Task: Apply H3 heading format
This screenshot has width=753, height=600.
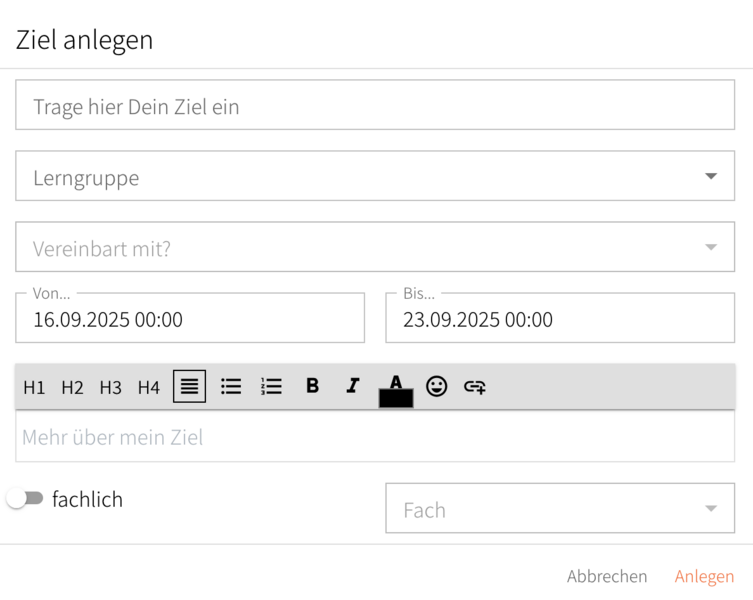Action: [x=110, y=387]
